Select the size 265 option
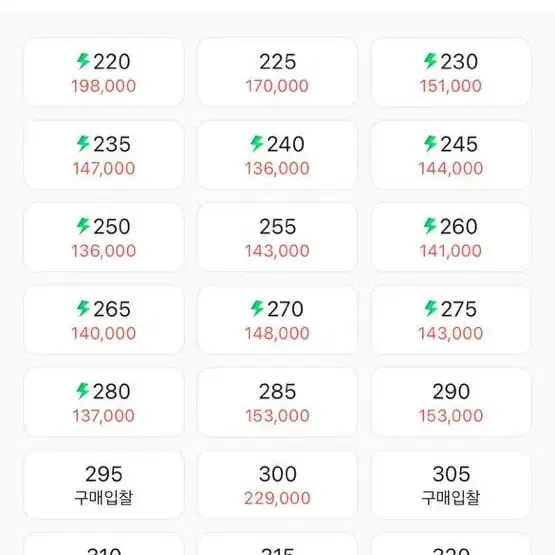This screenshot has width=555, height=555. [x=104, y=320]
